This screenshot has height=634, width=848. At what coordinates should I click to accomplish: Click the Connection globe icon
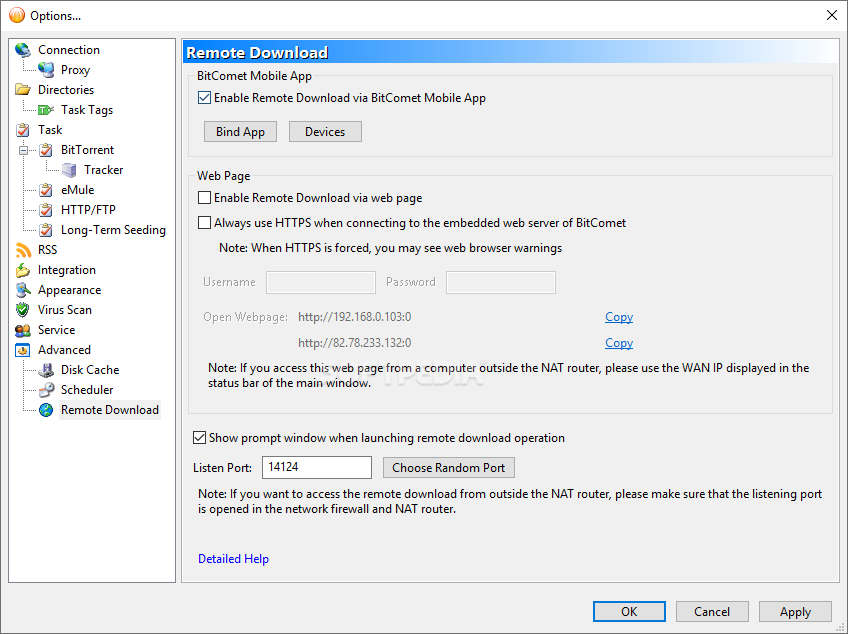(23, 50)
